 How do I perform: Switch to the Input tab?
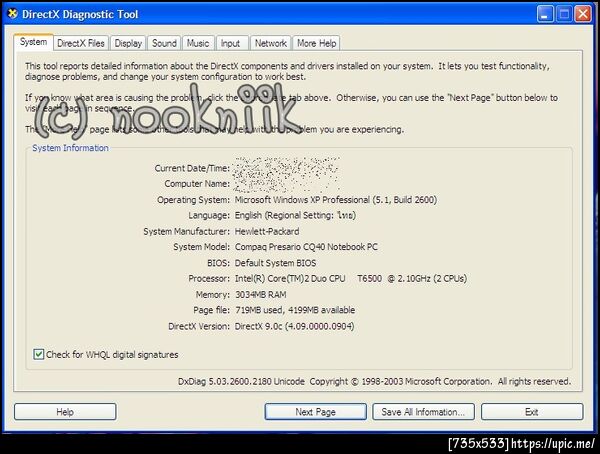[x=230, y=43]
